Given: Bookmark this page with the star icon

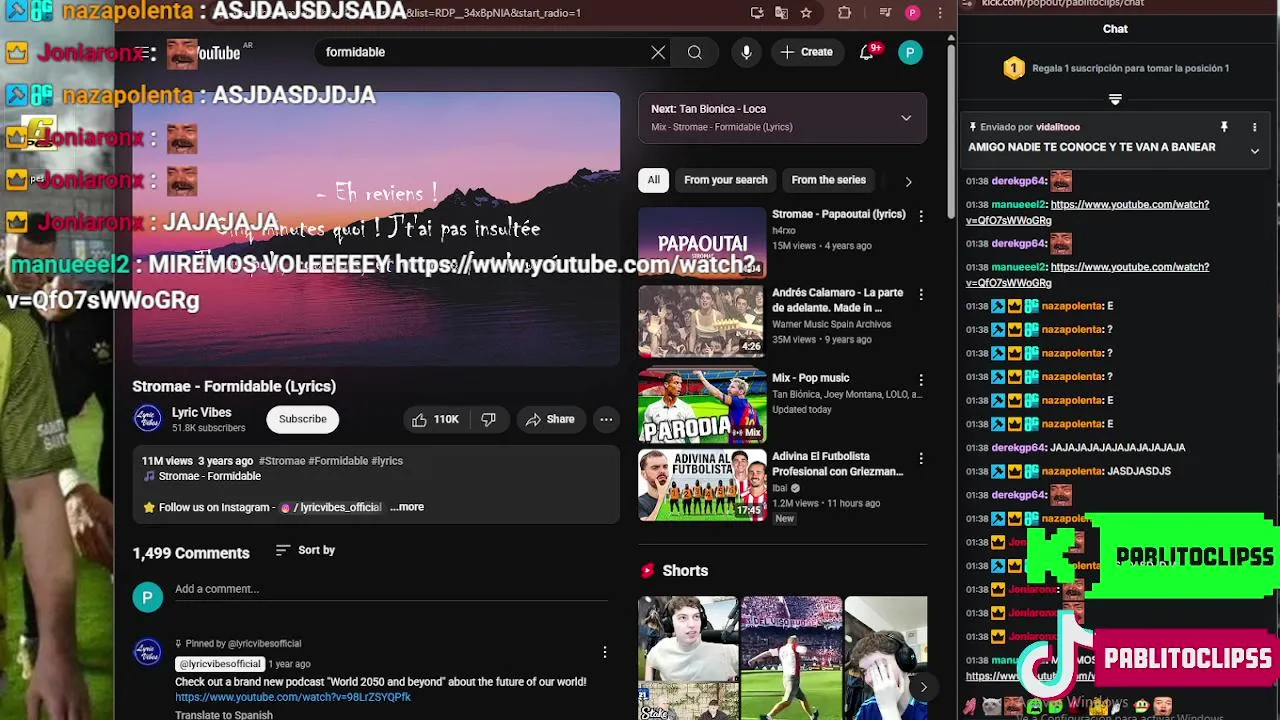Looking at the screenshot, I should click(x=806, y=13).
